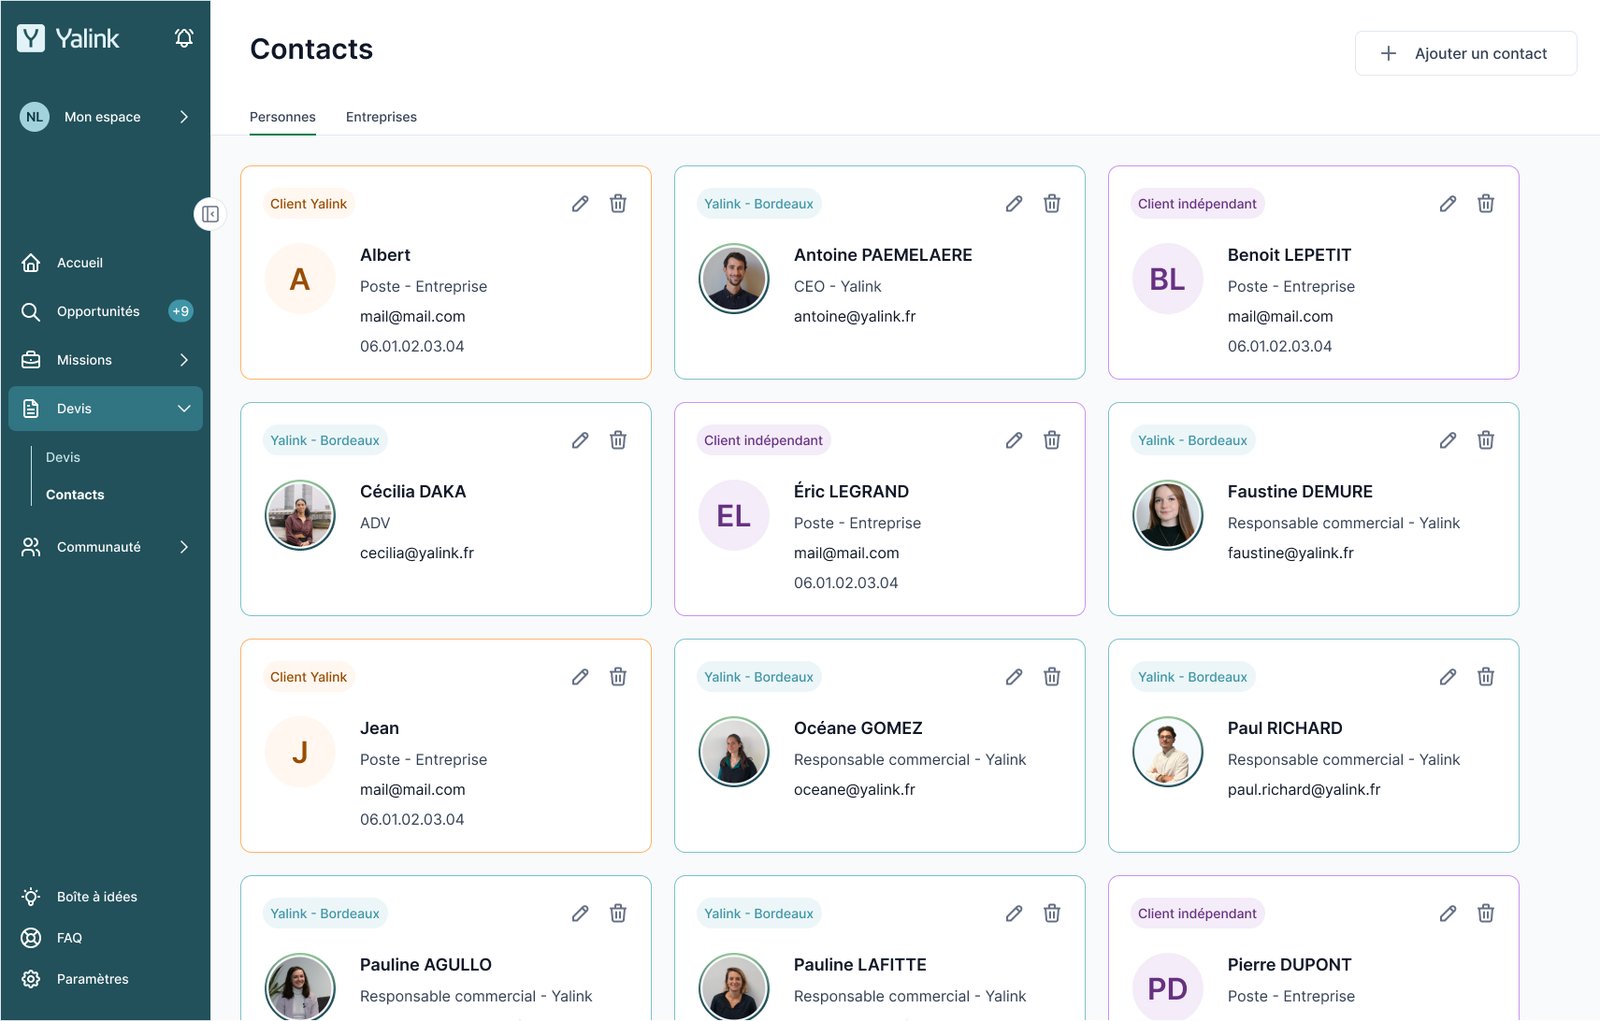Click the pencil icon on Éric LEGRAND's card
The height and width of the screenshot is (1021, 1600).
click(1013, 440)
